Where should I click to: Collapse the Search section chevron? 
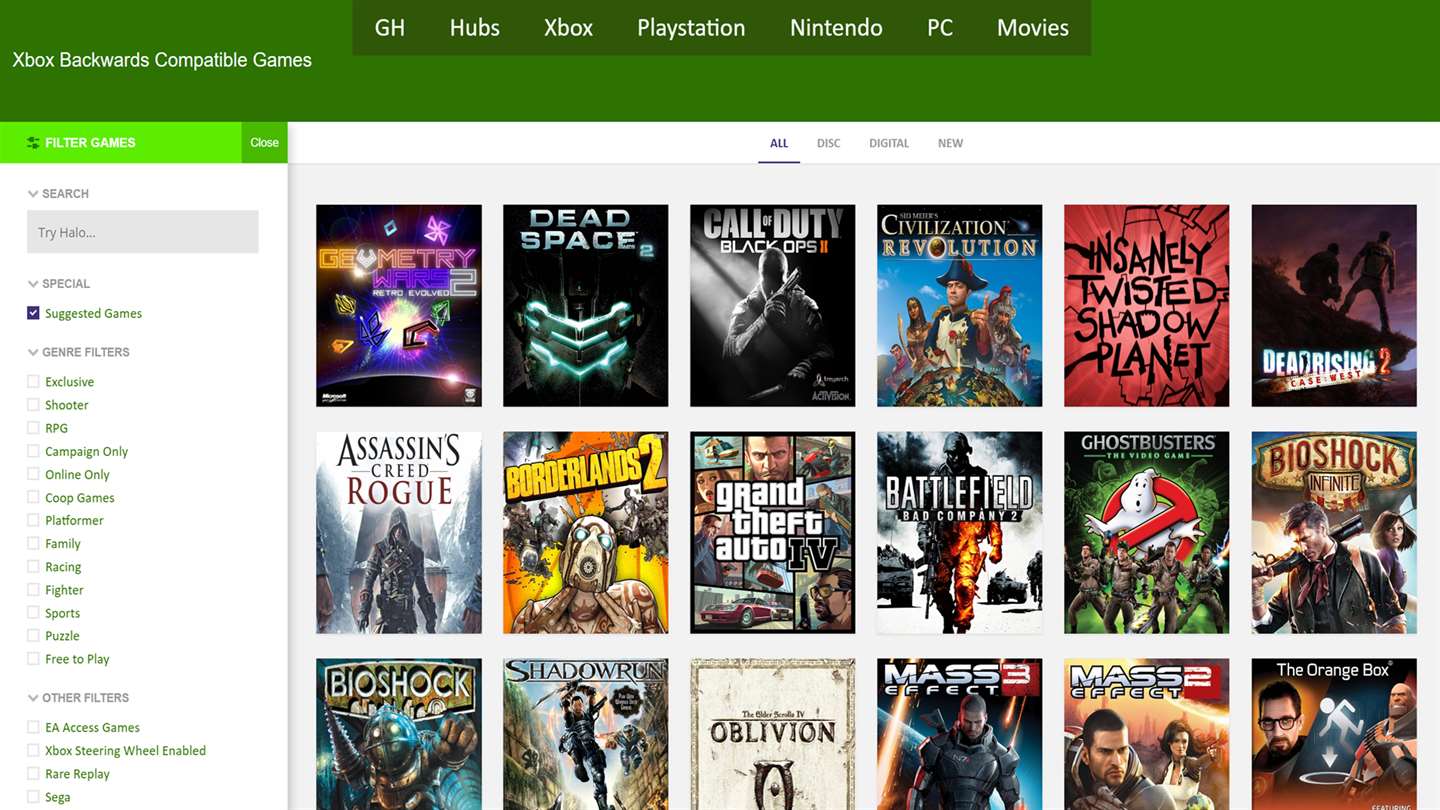click(33, 194)
